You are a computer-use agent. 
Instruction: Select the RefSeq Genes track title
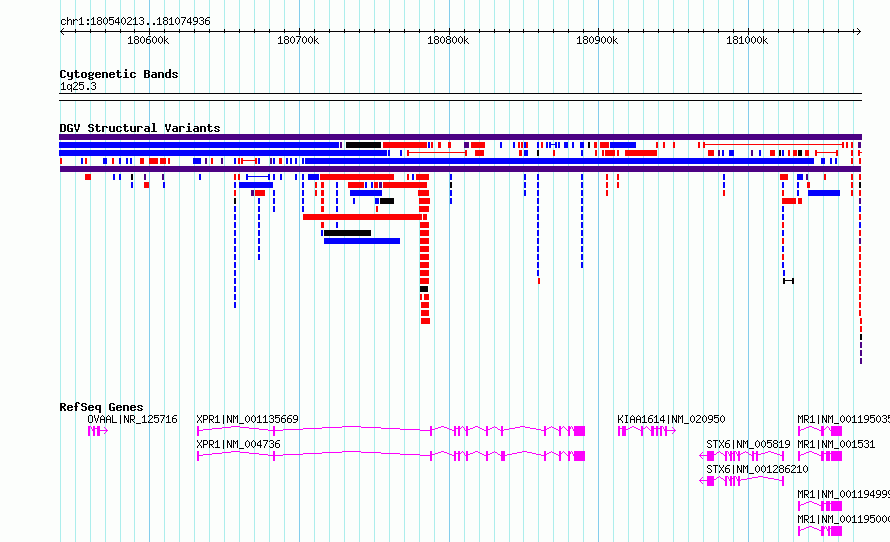point(101,407)
